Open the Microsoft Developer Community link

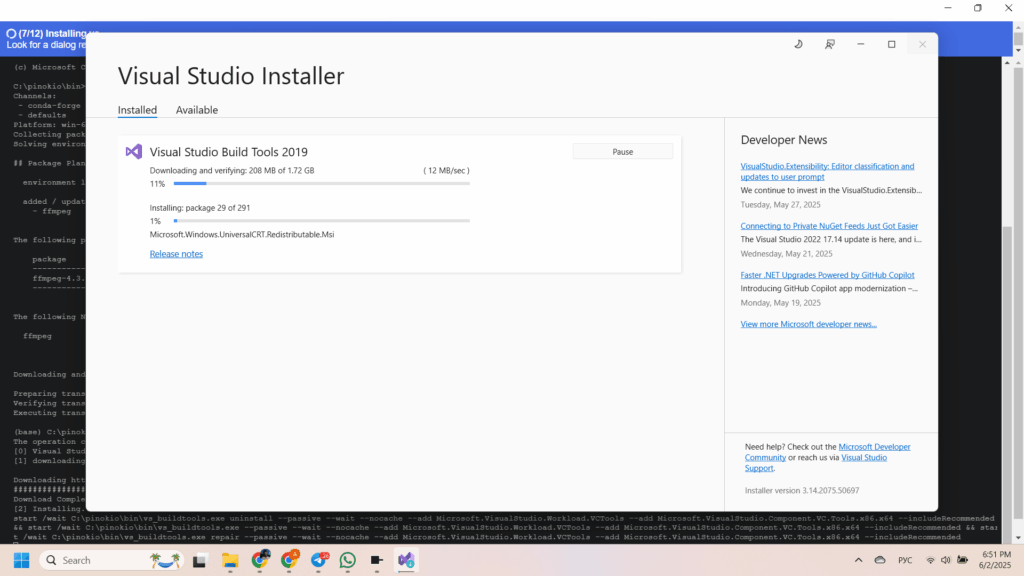pyautogui.click(x=874, y=447)
